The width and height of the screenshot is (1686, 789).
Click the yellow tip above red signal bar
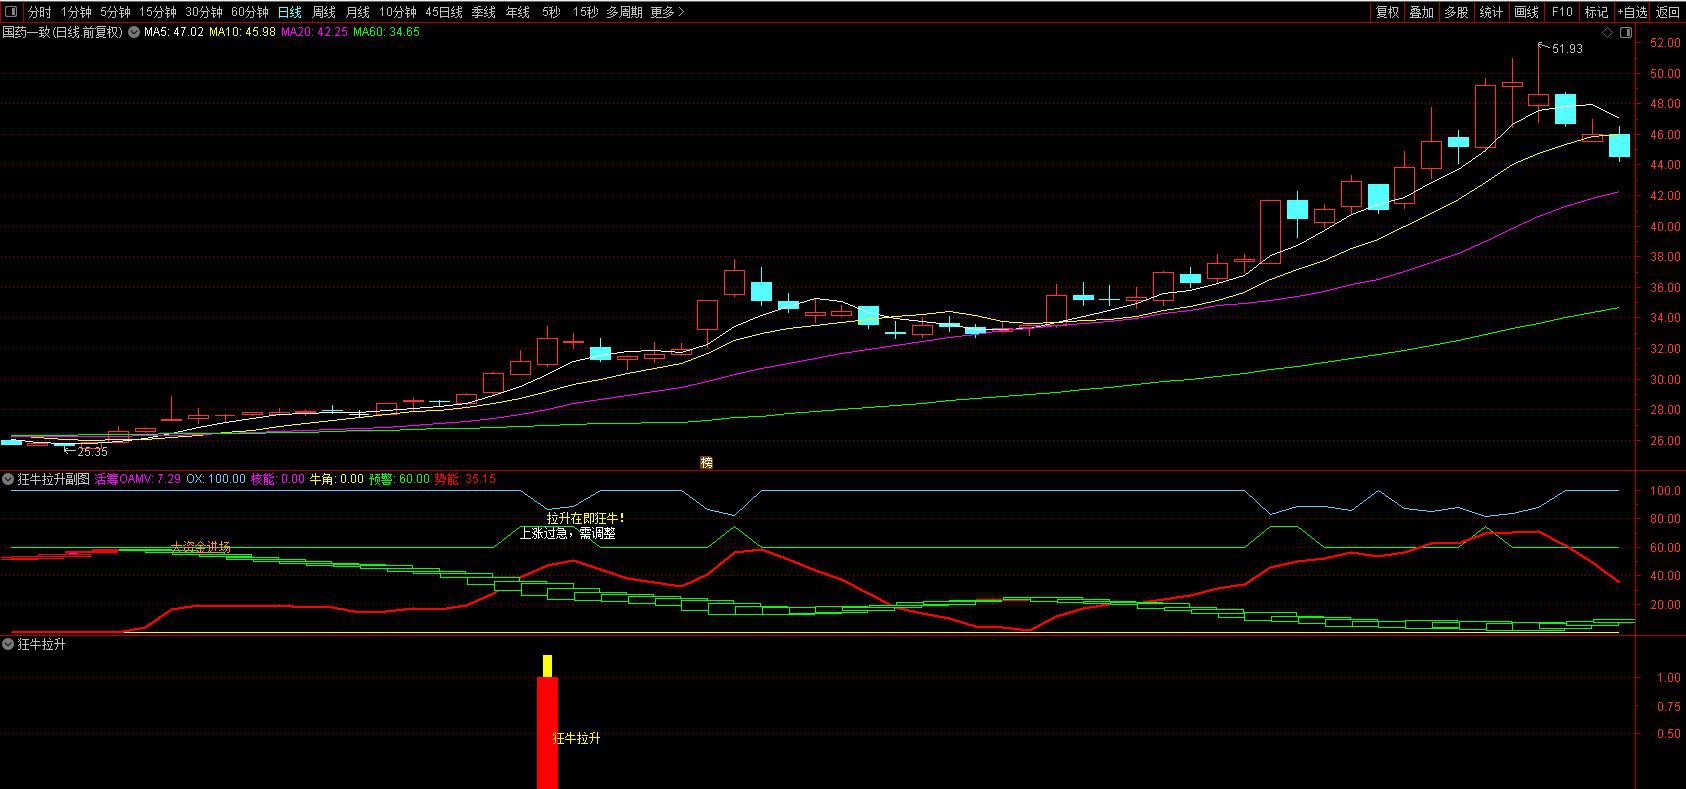coord(547,666)
